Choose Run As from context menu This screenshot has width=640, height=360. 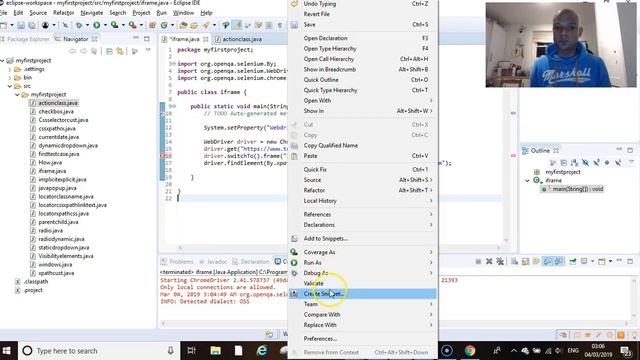click(x=362, y=262)
